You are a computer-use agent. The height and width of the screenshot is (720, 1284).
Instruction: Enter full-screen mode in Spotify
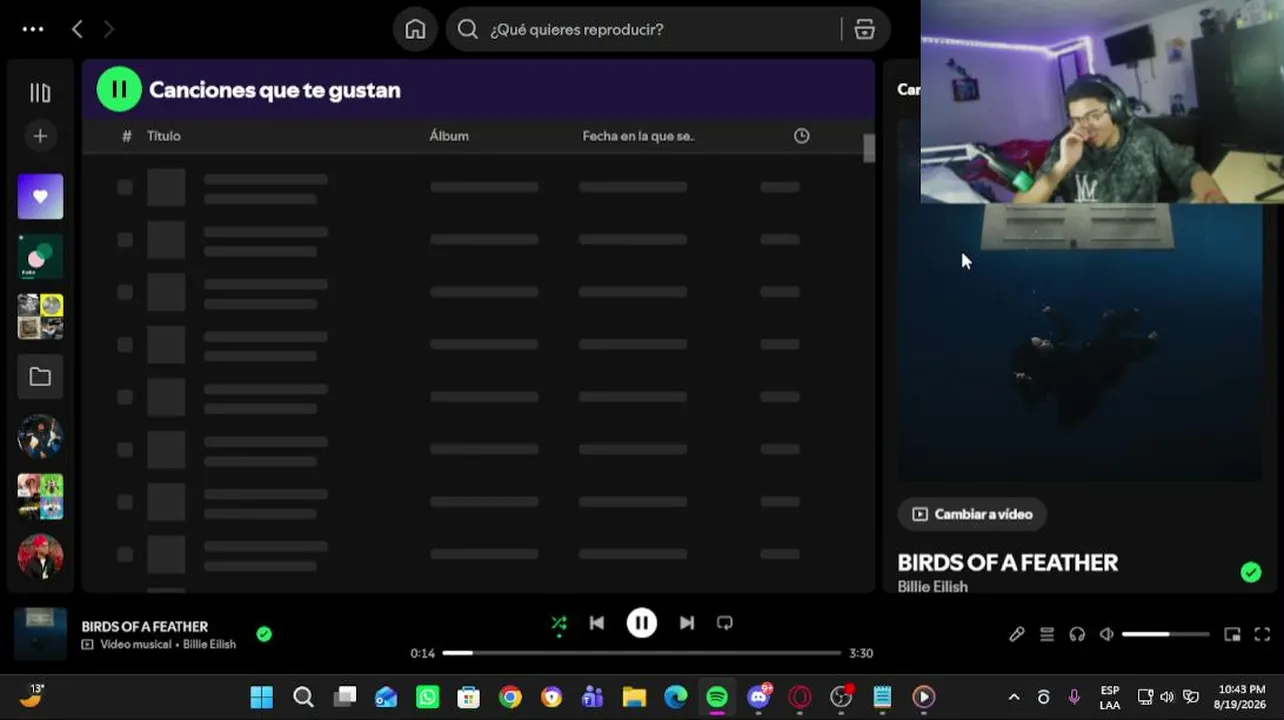point(1262,634)
